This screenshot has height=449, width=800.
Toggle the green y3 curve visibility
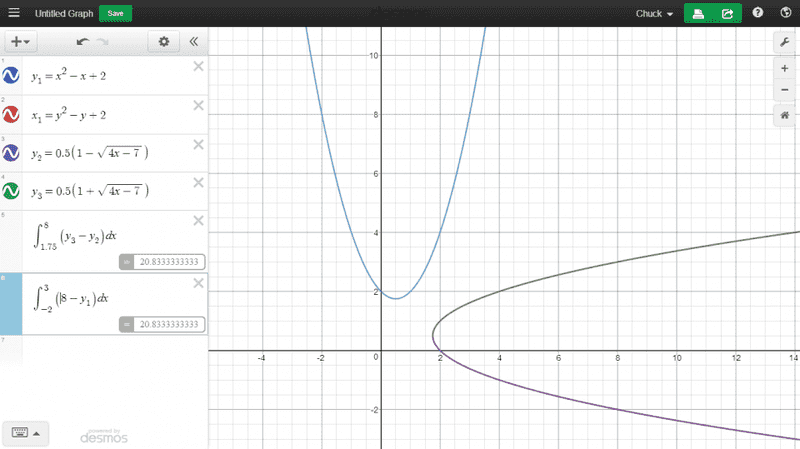coord(11,191)
